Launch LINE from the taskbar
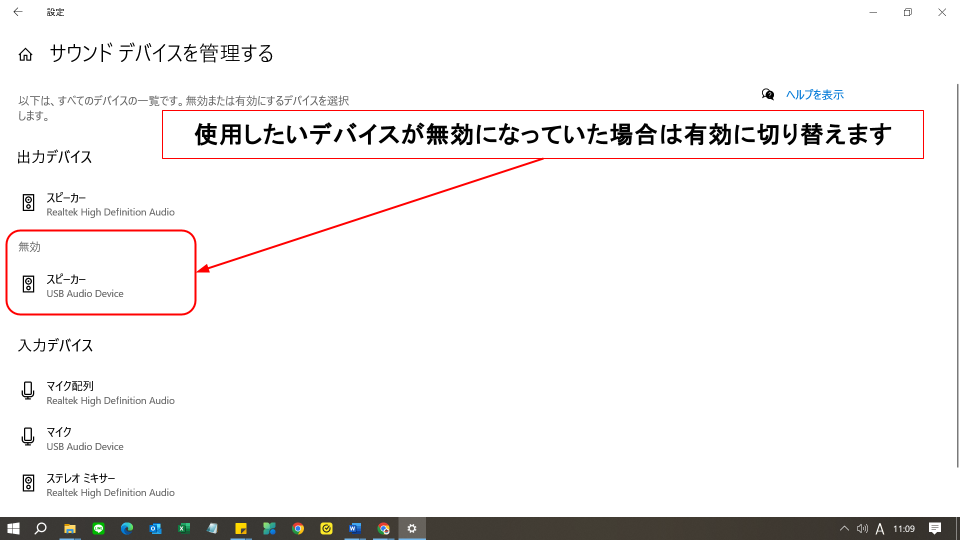Viewport: 960px width, 540px height. pos(98,528)
